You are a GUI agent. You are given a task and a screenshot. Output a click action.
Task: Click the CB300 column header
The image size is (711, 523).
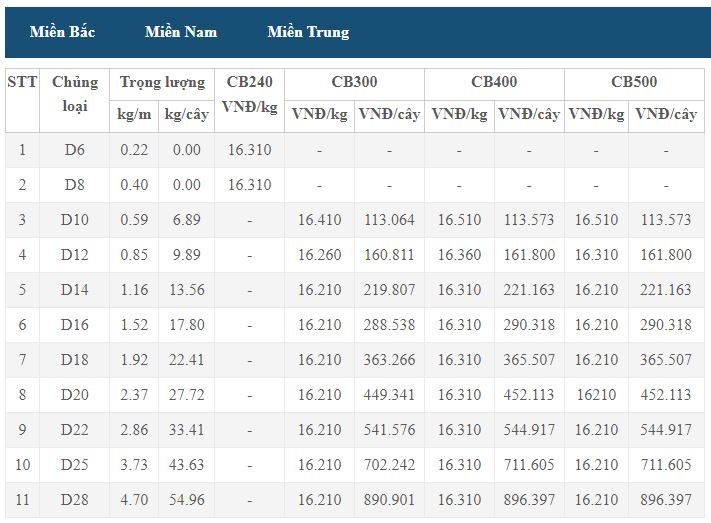click(x=354, y=84)
